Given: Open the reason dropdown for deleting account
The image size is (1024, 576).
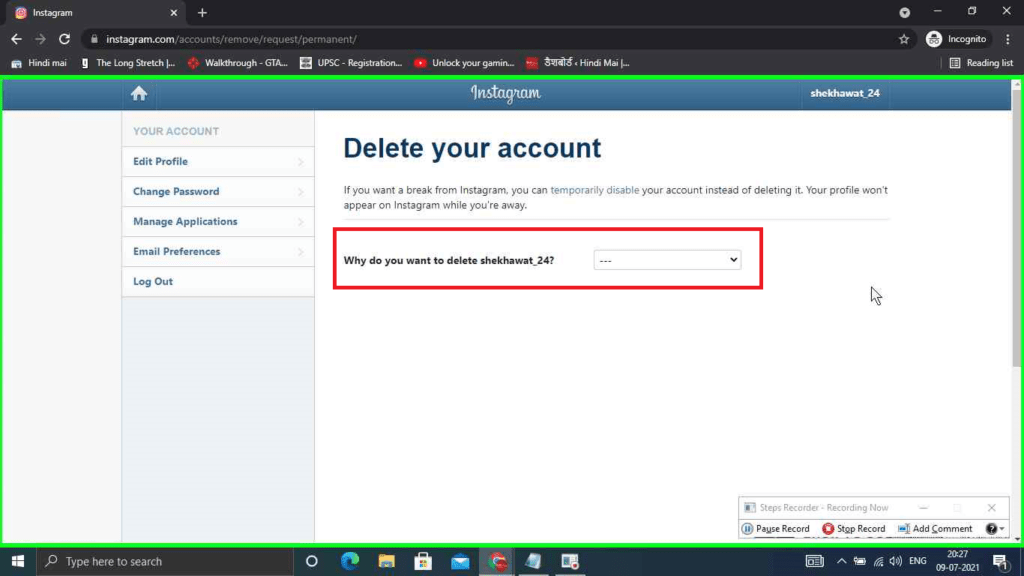Looking at the screenshot, I should click(667, 260).
